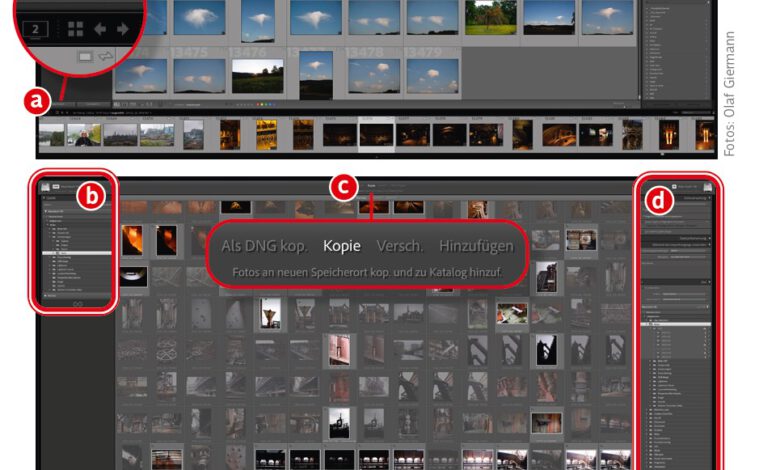The image size is (780, 470).
Task: Choose the large Kopie import option
Action: click(342, 246)
